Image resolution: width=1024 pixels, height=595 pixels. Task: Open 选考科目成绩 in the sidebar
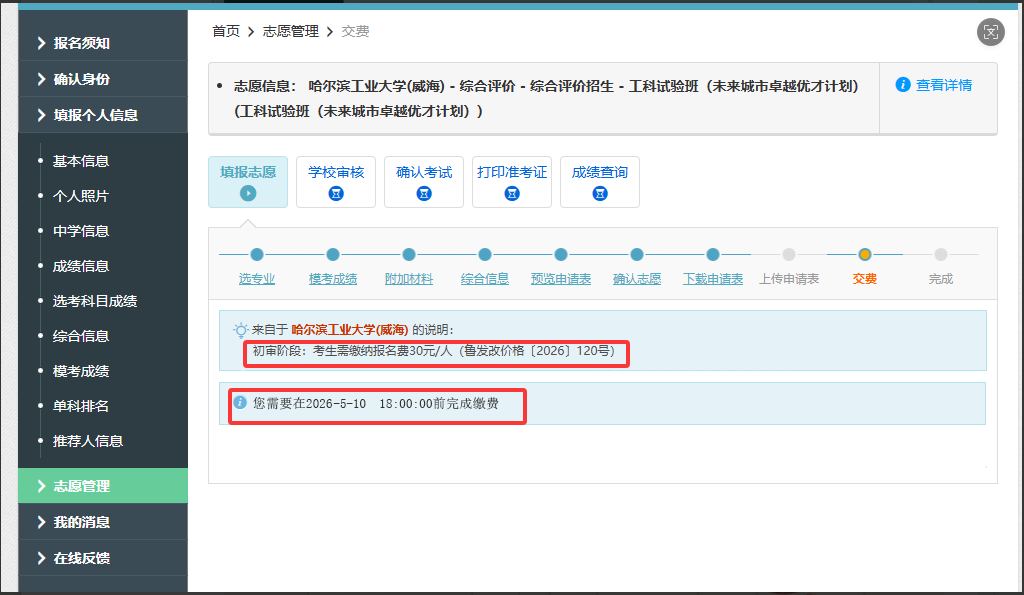pos(95,301)
